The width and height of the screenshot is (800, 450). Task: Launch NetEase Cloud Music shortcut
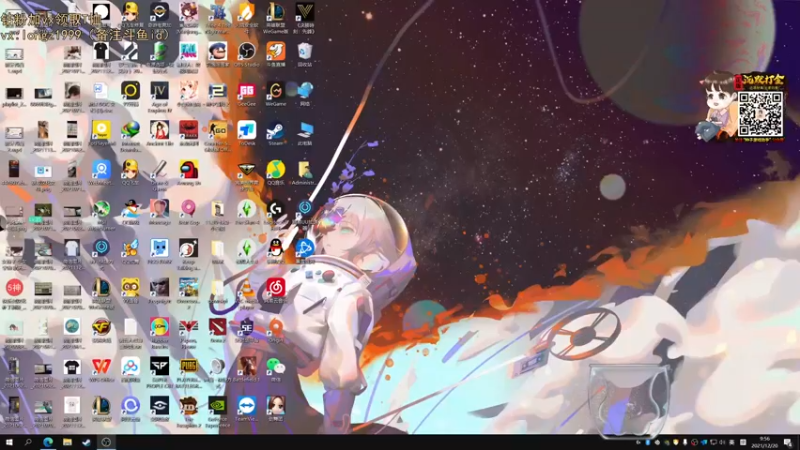pos(276,291)
